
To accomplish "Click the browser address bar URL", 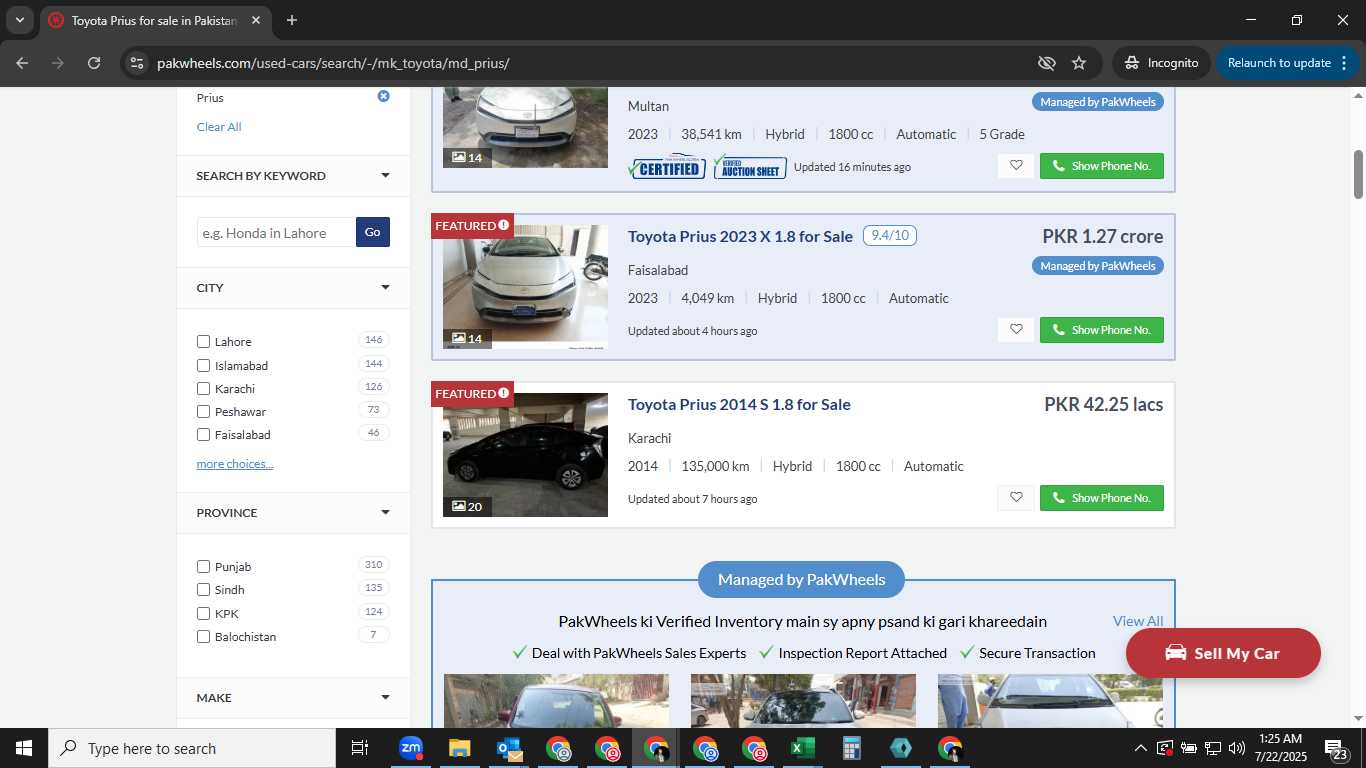I will [x=333, y=63].
